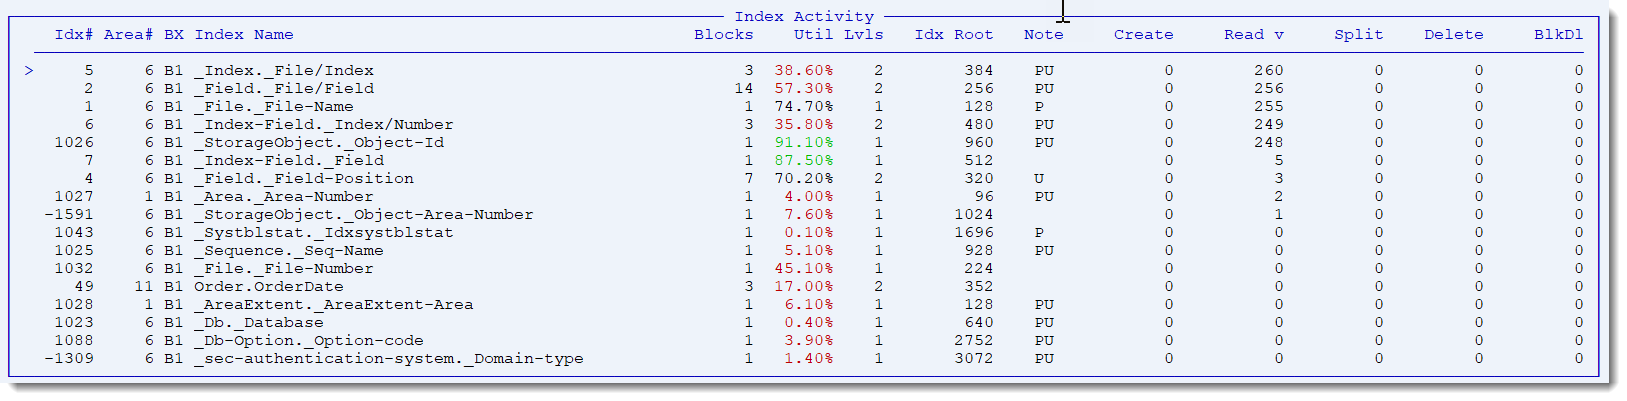Select the _Db-Option._Option-code row
The height and width of the screenshot is (401, 1627).
point(308,341)
